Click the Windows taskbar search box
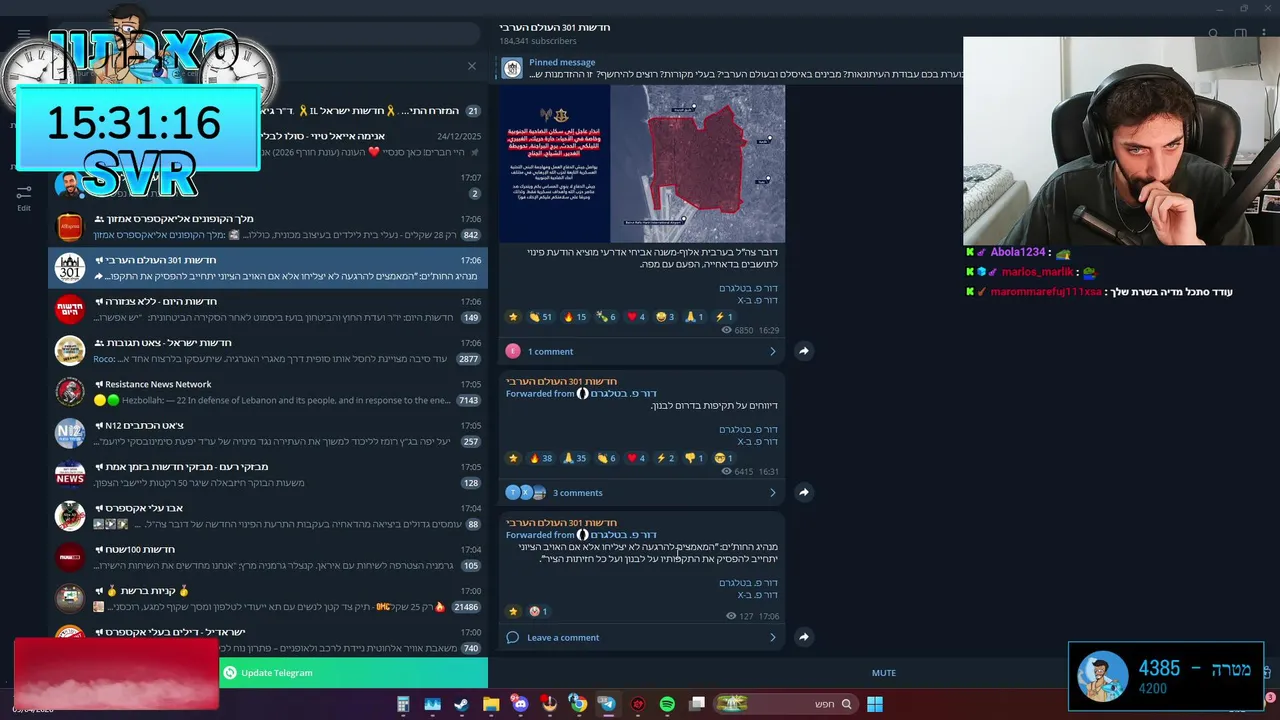The width and height of the screenshot is (1280, 720). [x=785, y=704]
